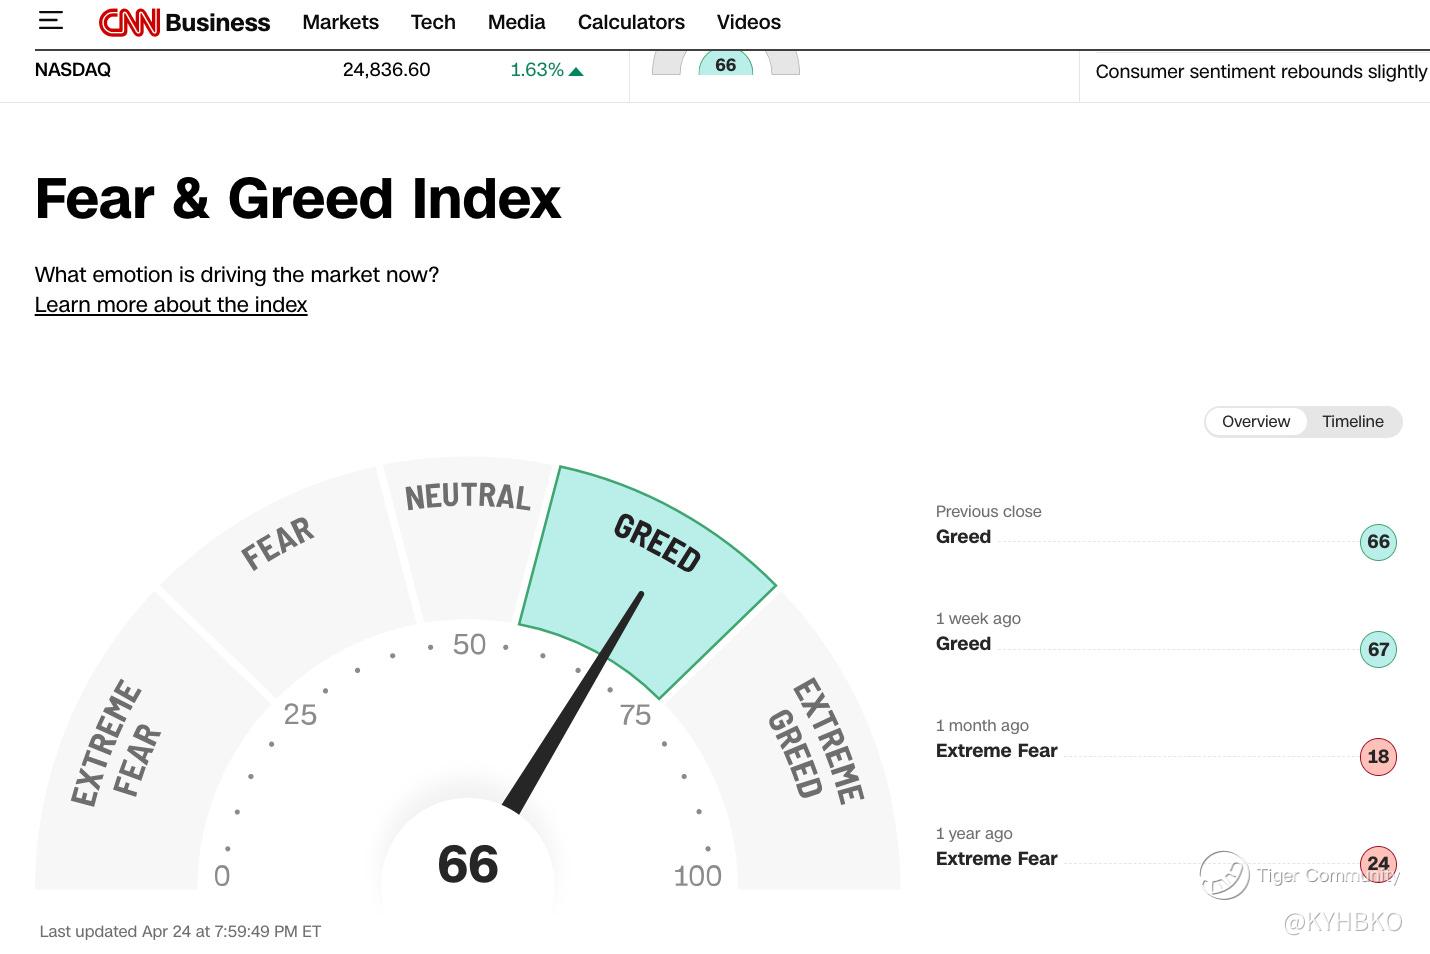Select the Overview toggle option
Viewport: 1430px width, 954px height.
click(1256, 422)
